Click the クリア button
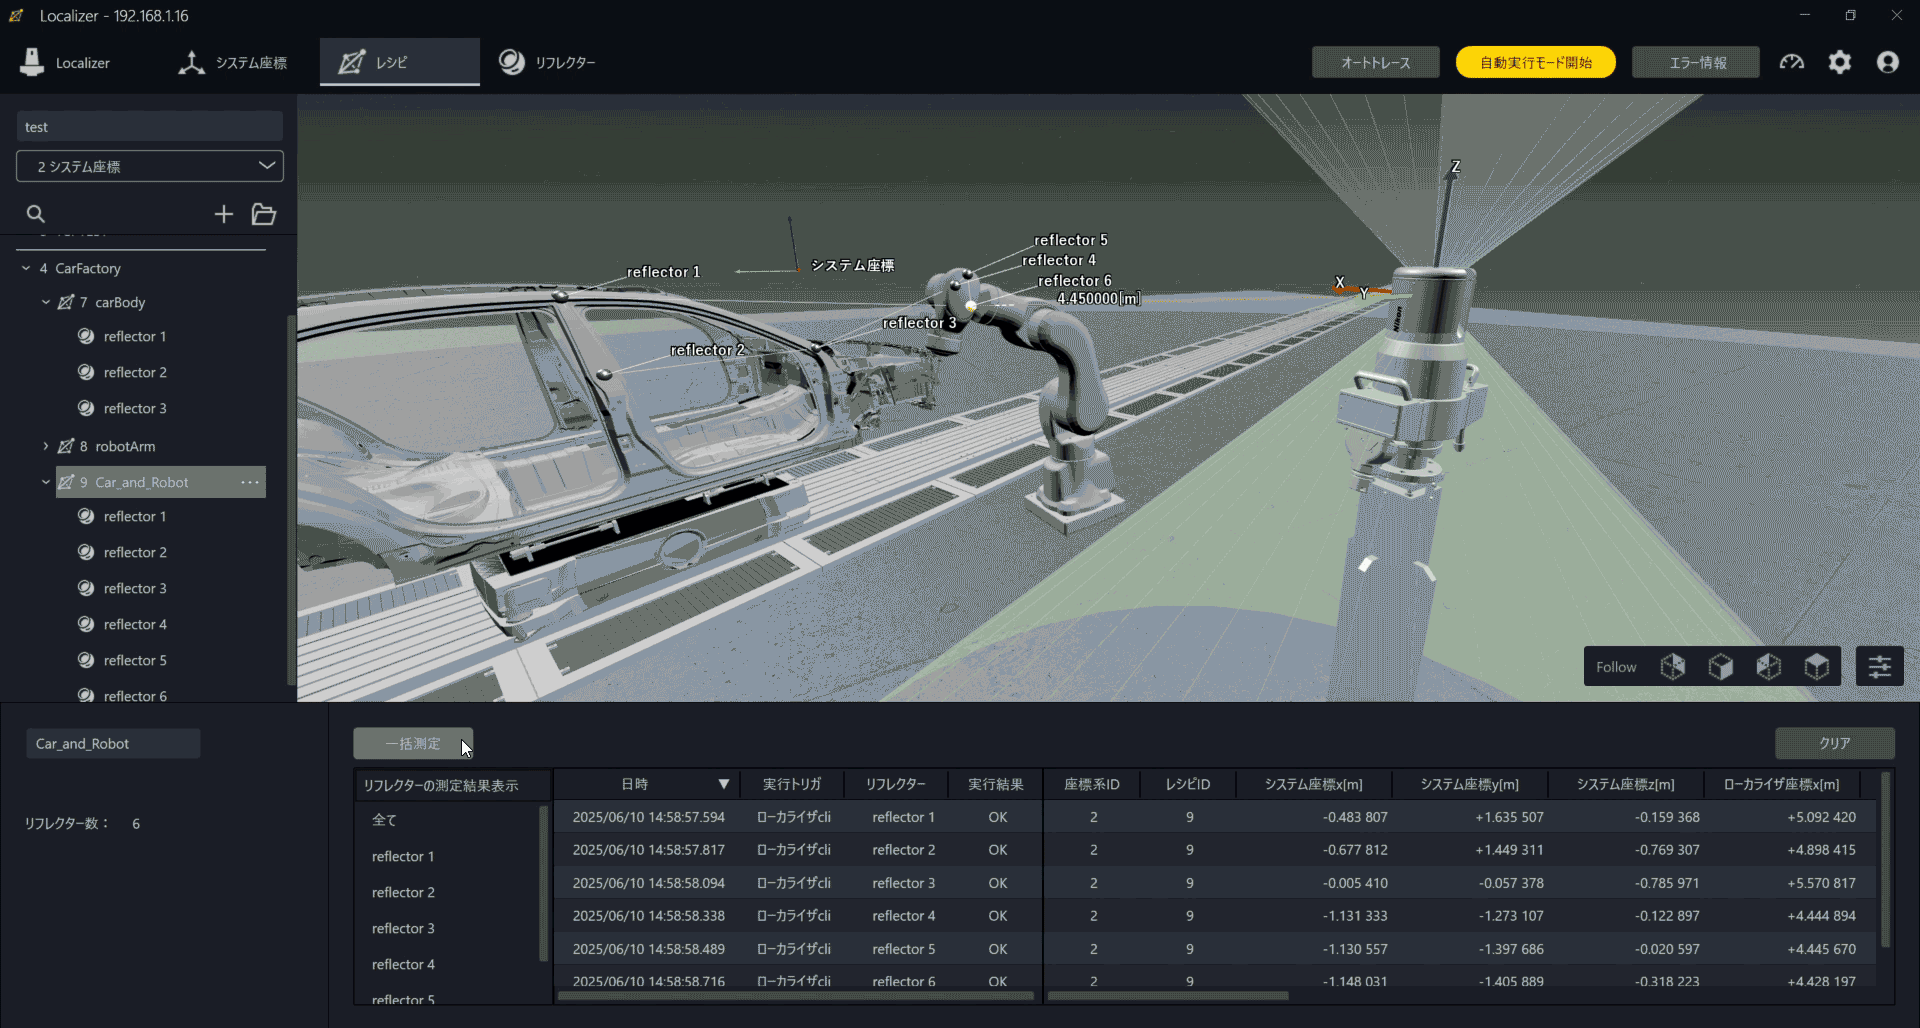 (x=1834, y=743)
